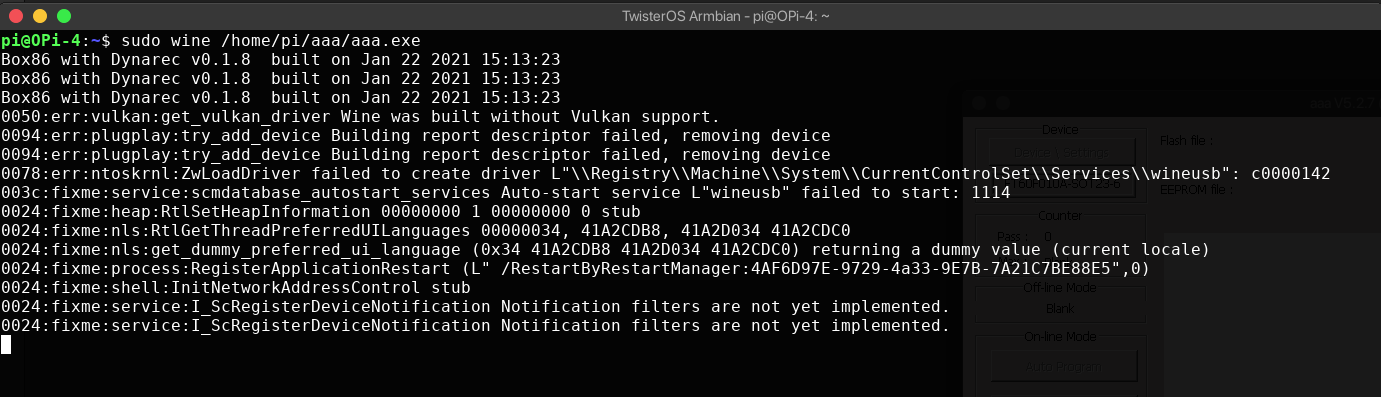Screen dimensions: 1381x397
Task: Click the terminal block cursor
Action: coord(6,344)
